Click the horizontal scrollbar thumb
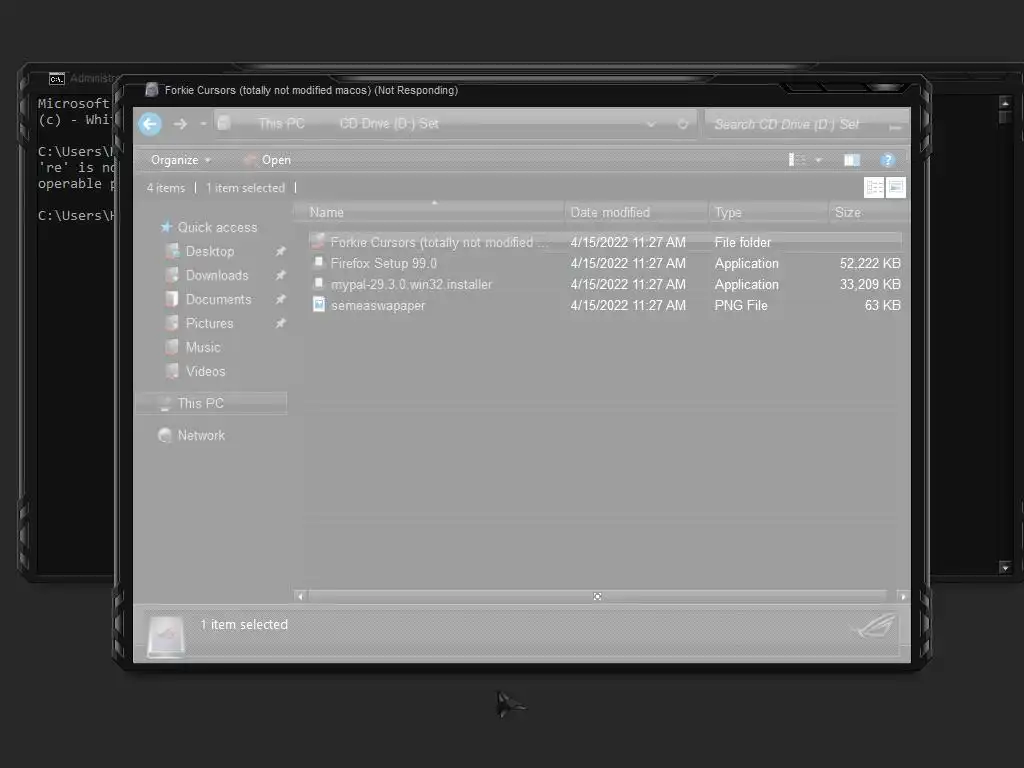This screenshot has width=1024, height=768. [x=597, y=596]
